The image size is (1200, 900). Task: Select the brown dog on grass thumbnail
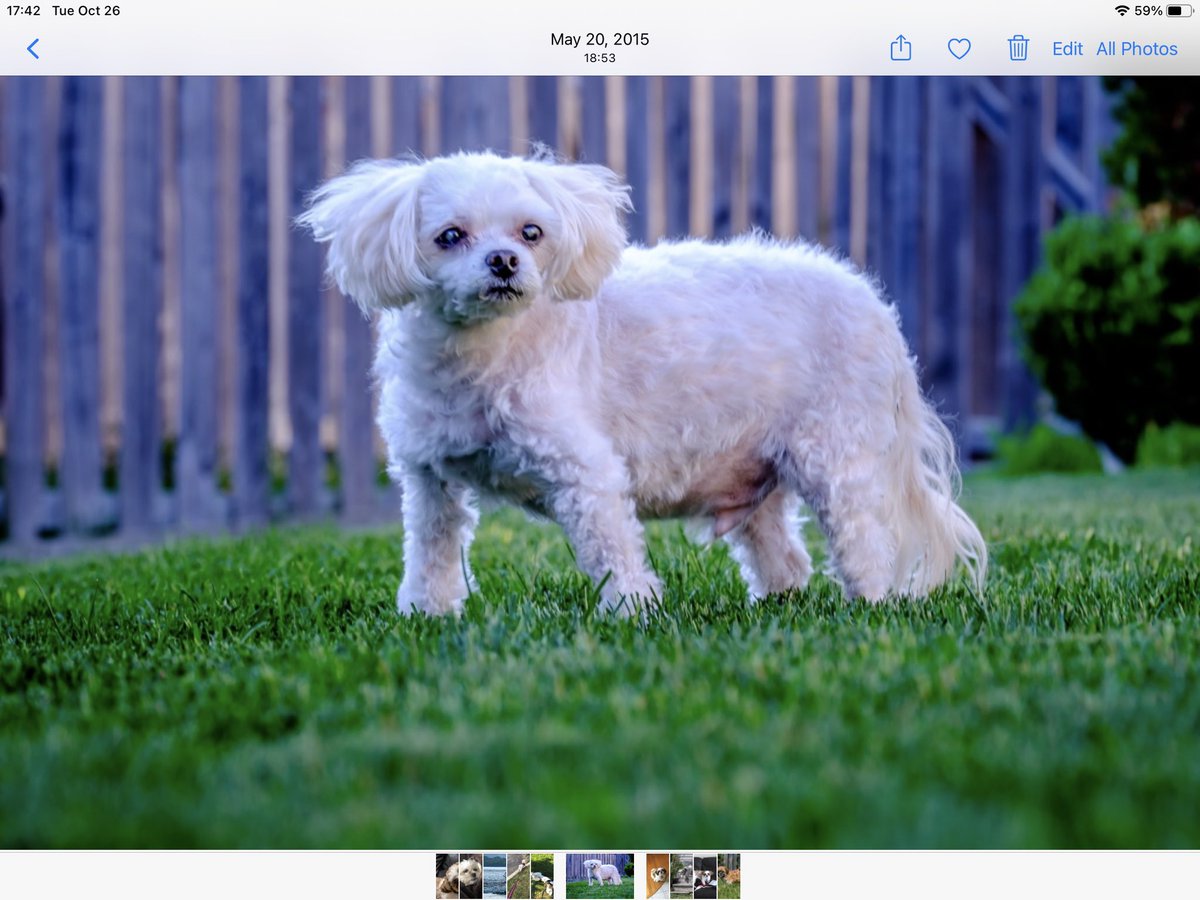[729, 876]
